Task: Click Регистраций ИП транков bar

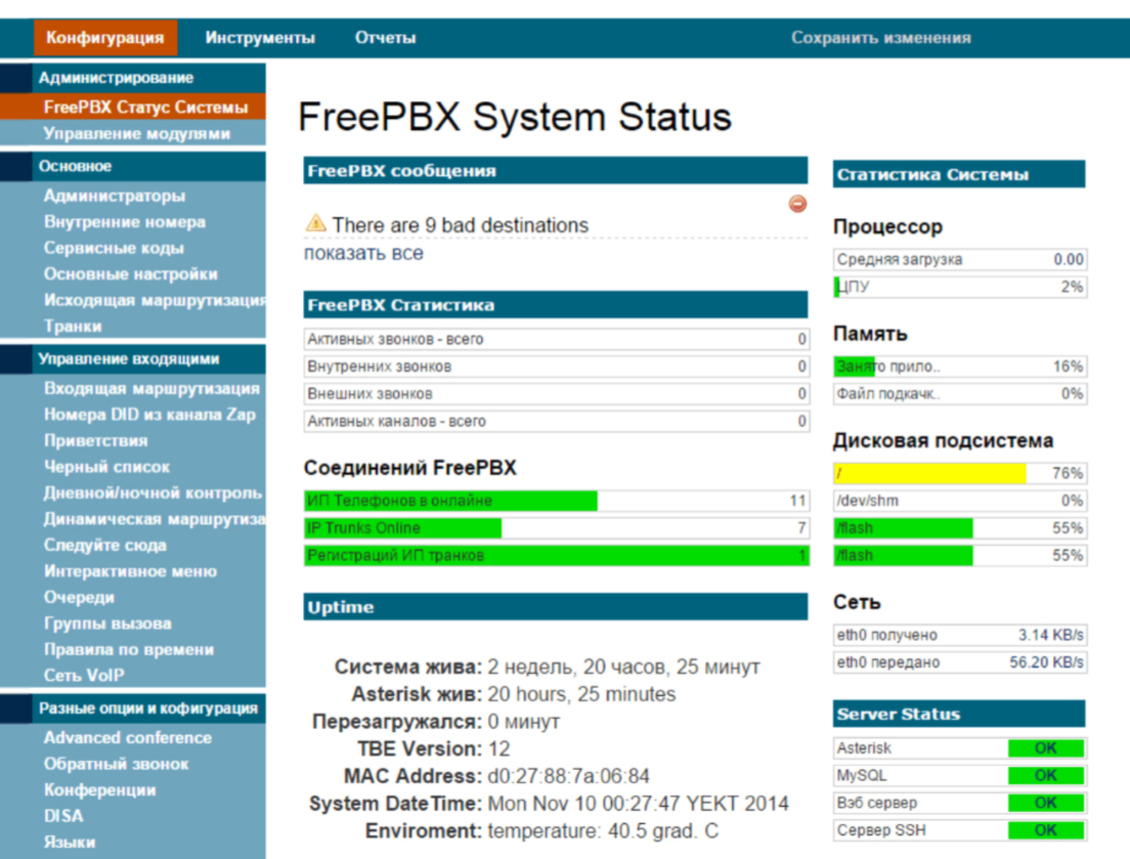Action: [556, 555]
